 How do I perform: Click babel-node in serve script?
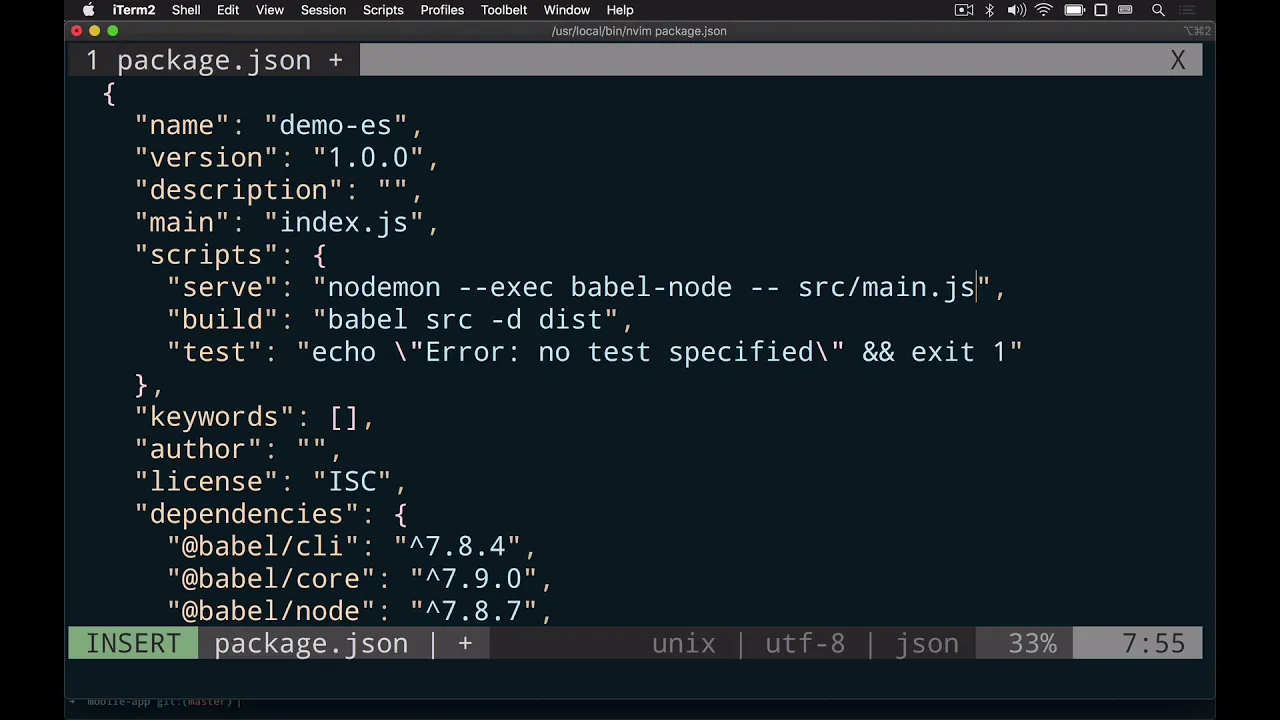coord(651,287)
